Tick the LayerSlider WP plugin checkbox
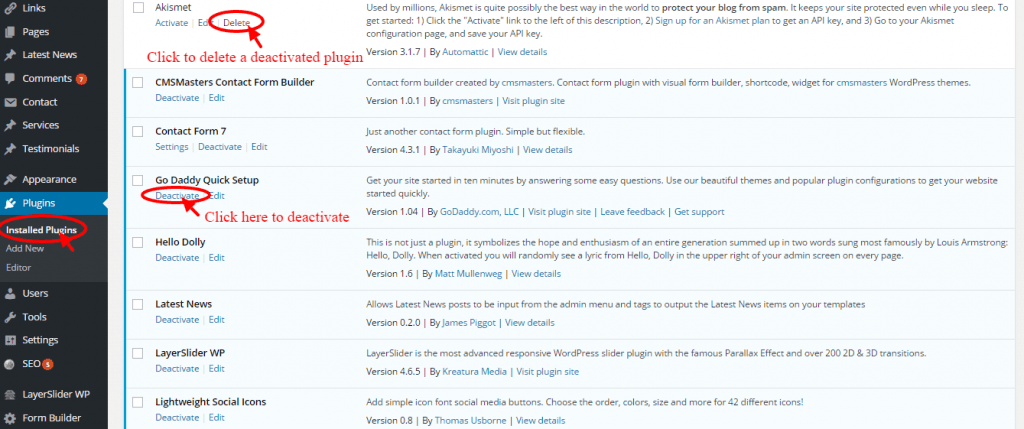This screenshot has width=1024, height=429. click(x=138, y=353)
